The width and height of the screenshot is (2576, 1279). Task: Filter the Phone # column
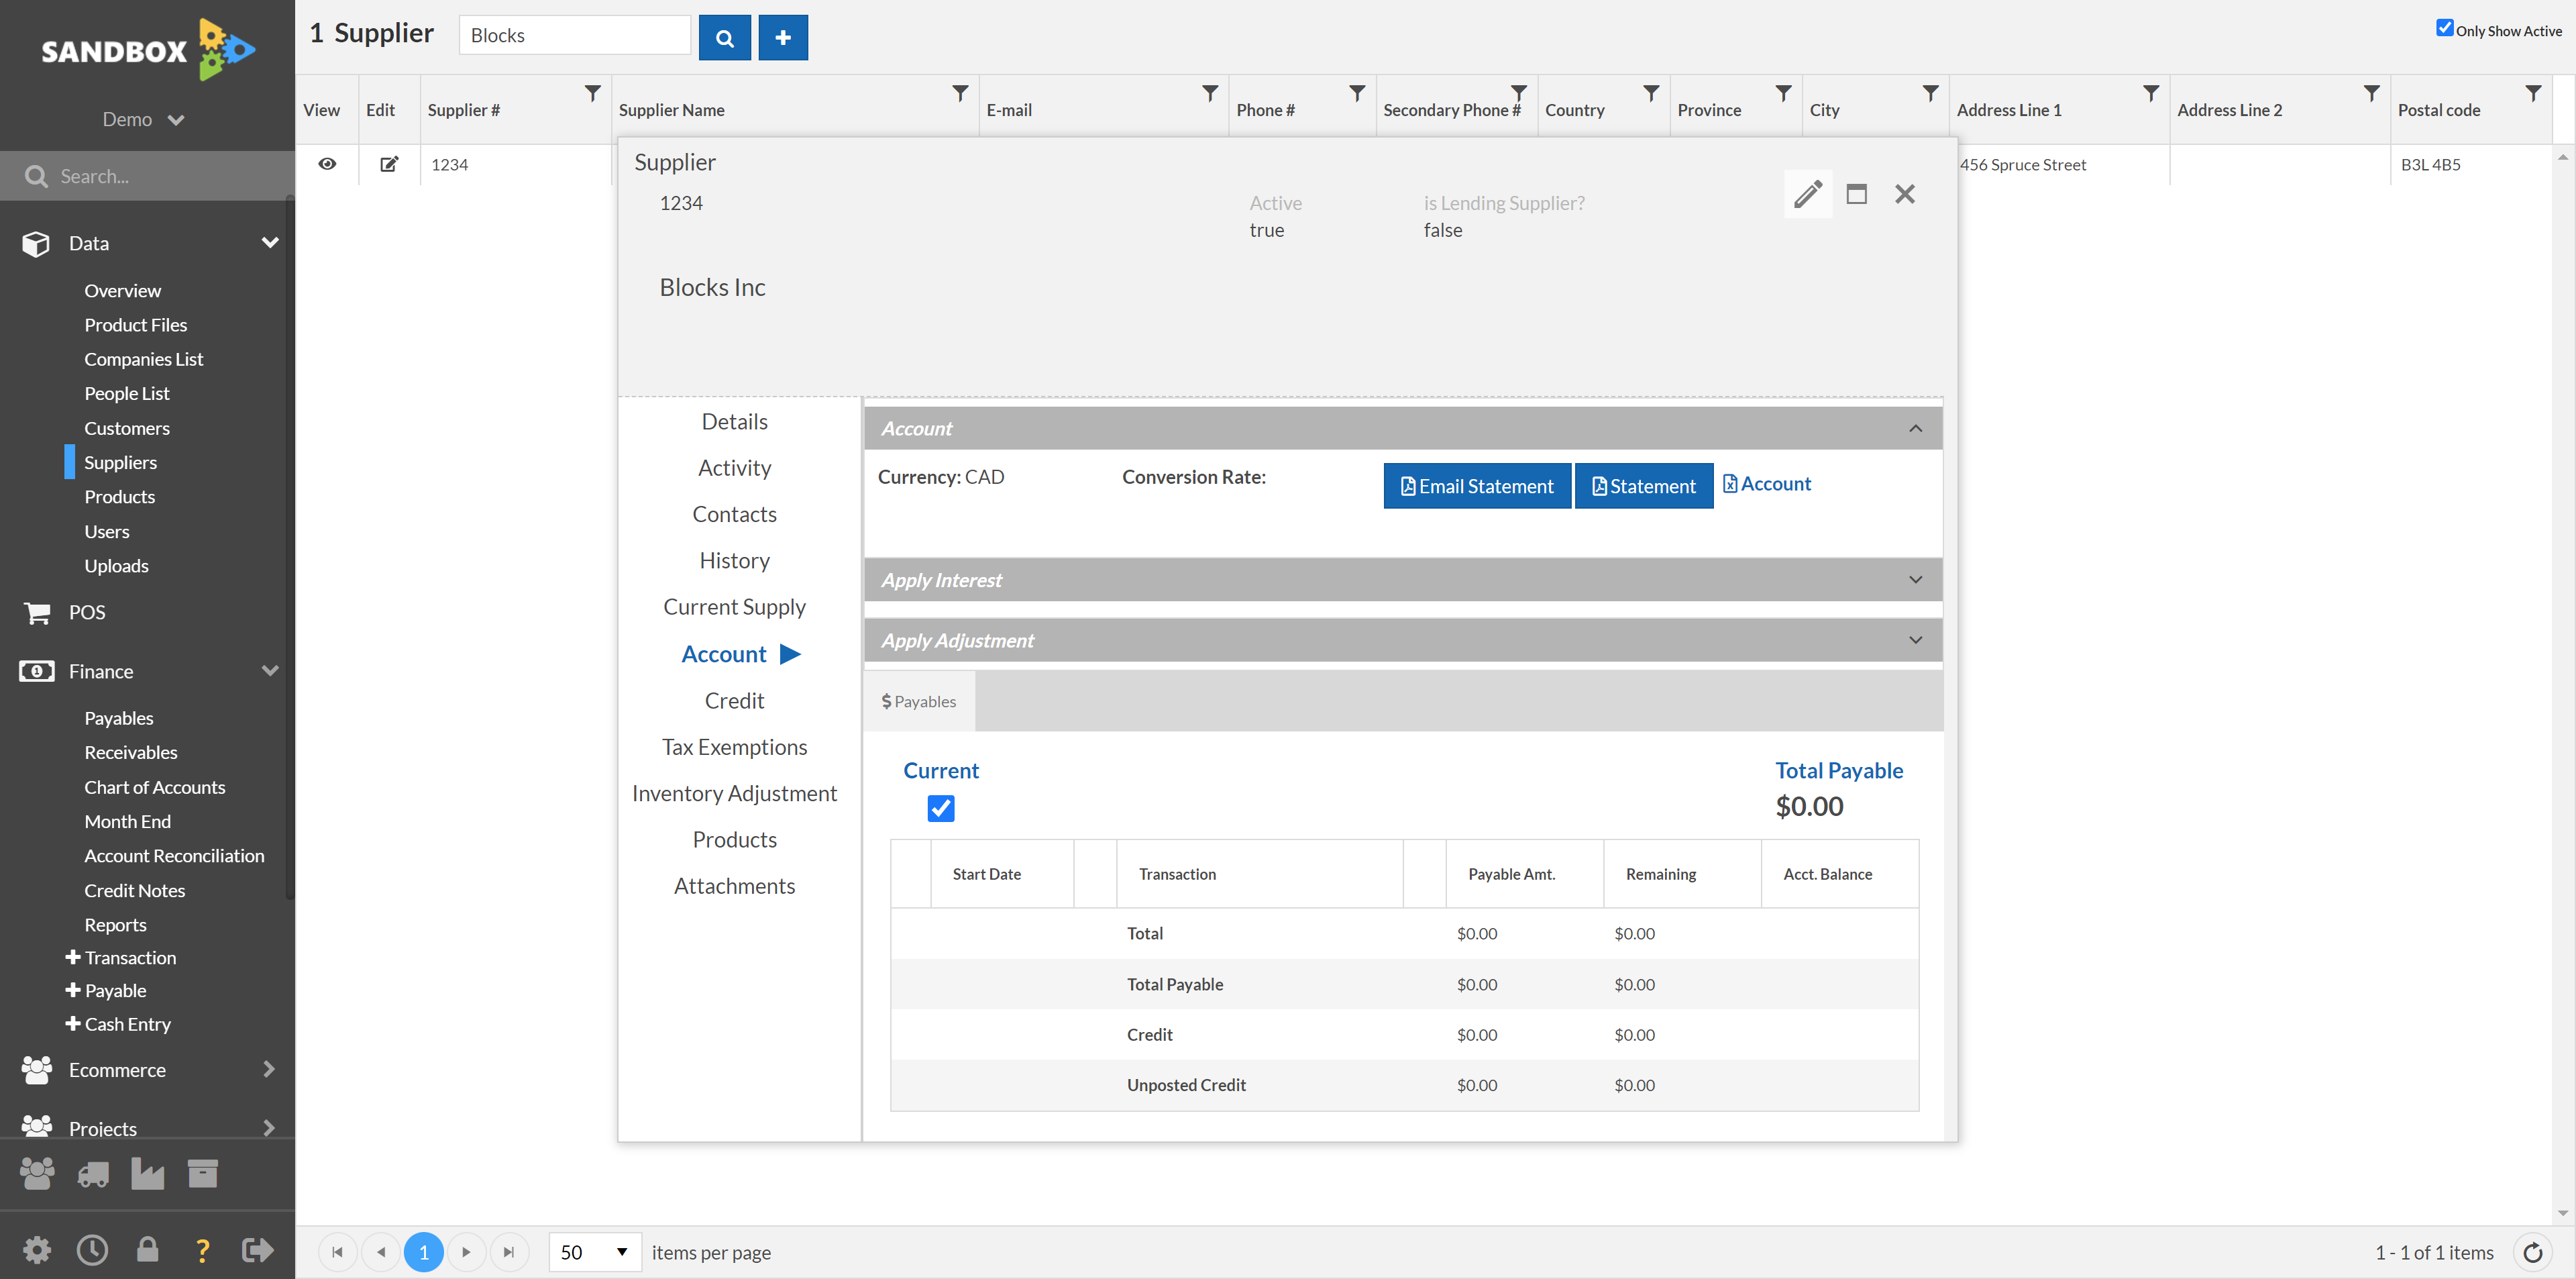[1356, 94]
